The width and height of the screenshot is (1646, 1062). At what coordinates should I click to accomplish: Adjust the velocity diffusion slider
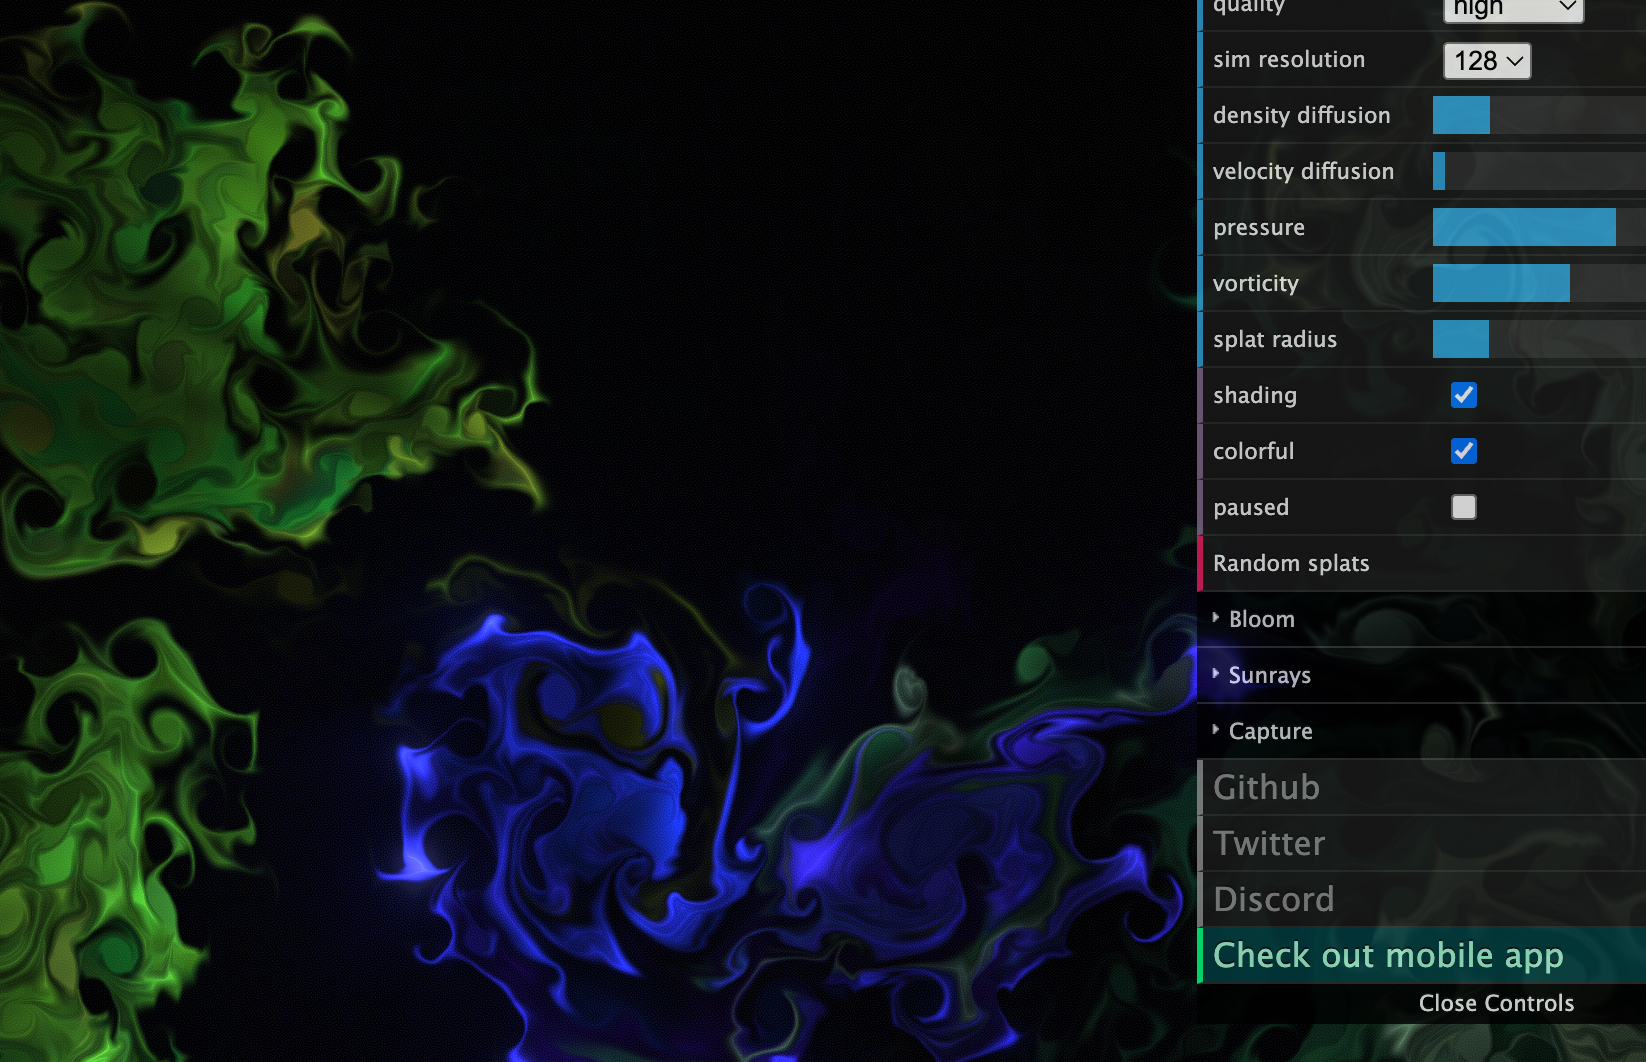[1539, 171]
